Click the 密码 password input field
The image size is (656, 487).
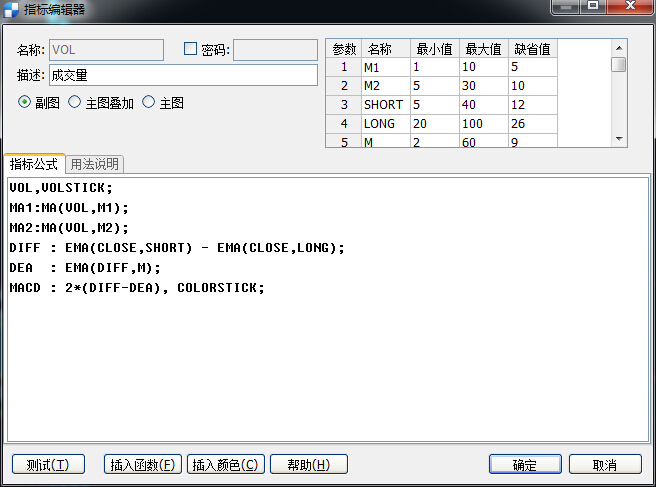coord(275,49)
